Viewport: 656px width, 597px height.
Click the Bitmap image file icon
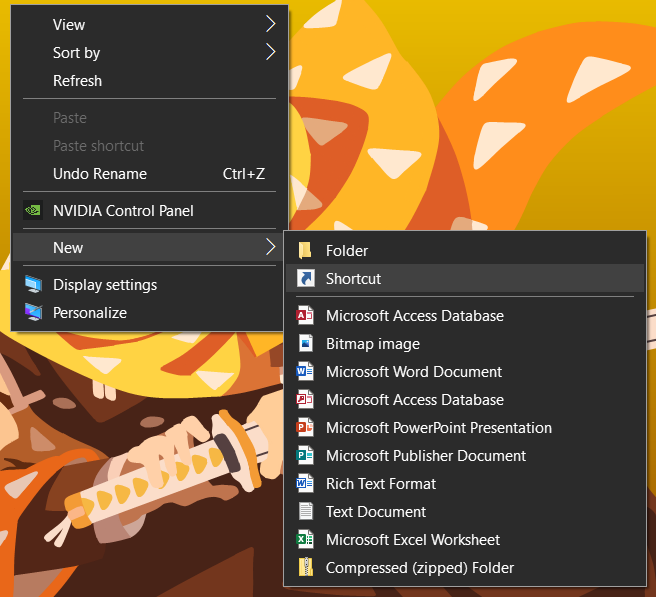[305, 343]
